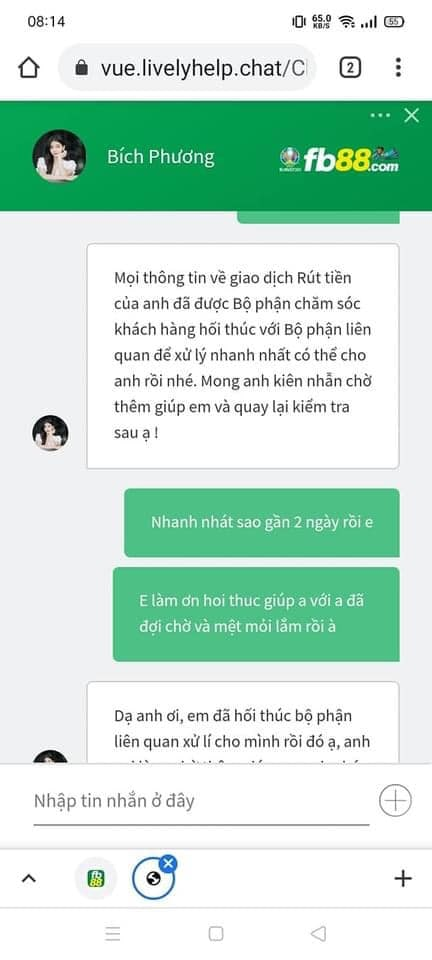
Task: Tap Bích Phương's avatar in chat header
Action: [x=59, y=156]
